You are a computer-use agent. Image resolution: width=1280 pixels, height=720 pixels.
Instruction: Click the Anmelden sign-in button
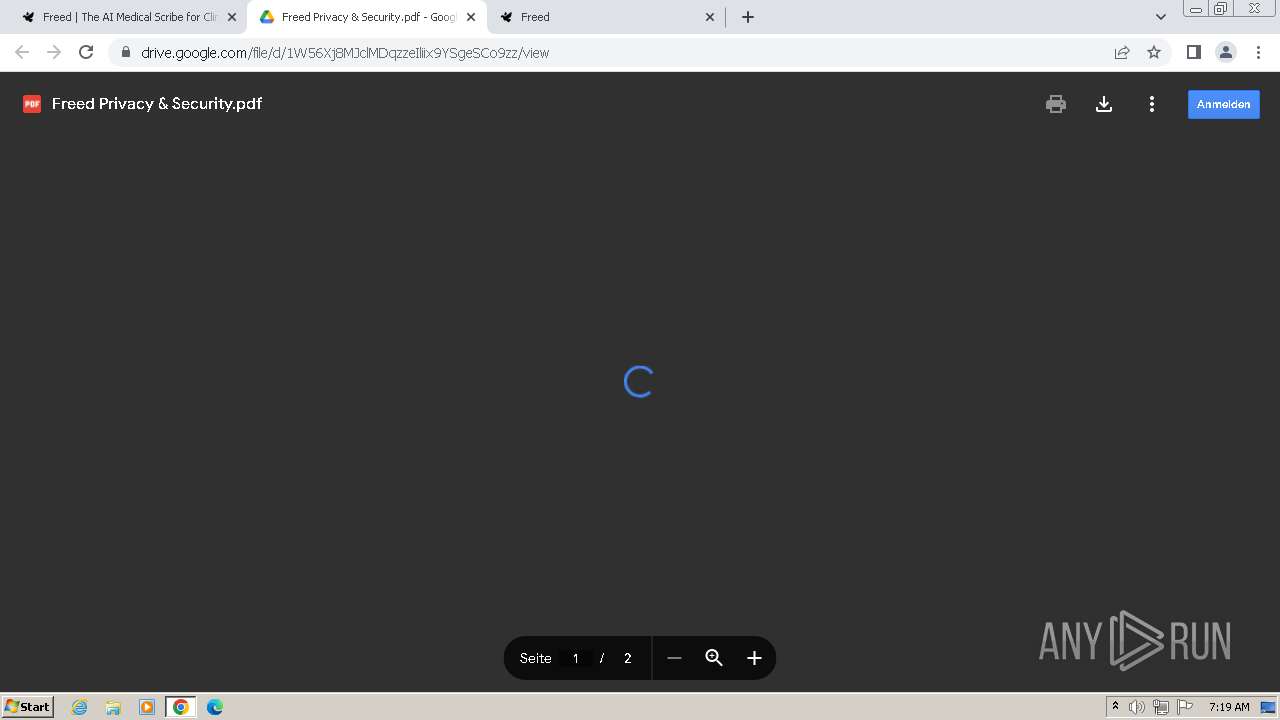click(1224, 104)
